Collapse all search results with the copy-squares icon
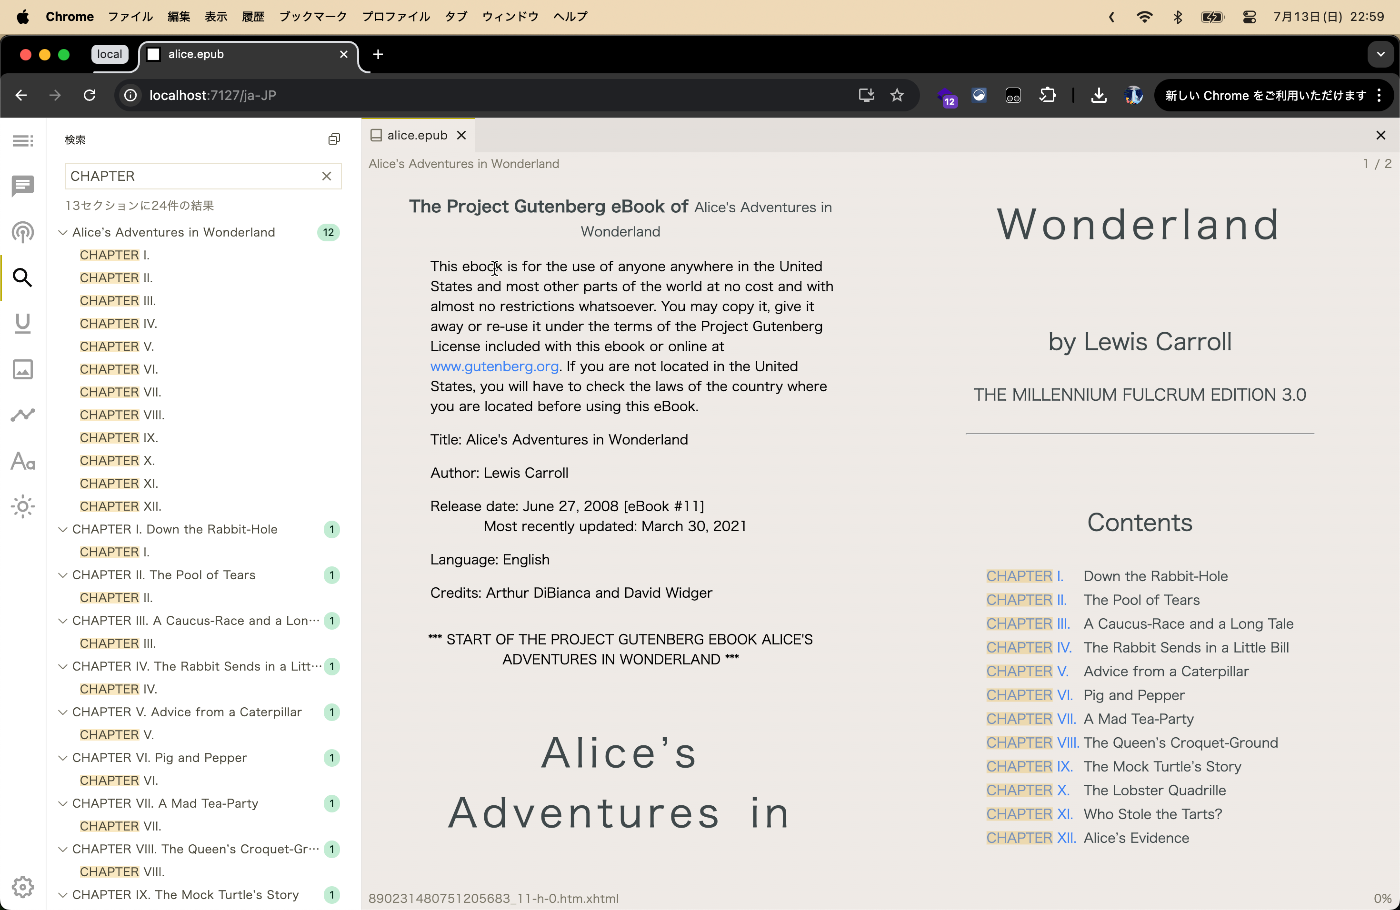Viewport: 1400px width, 910px height. (334, 140)
